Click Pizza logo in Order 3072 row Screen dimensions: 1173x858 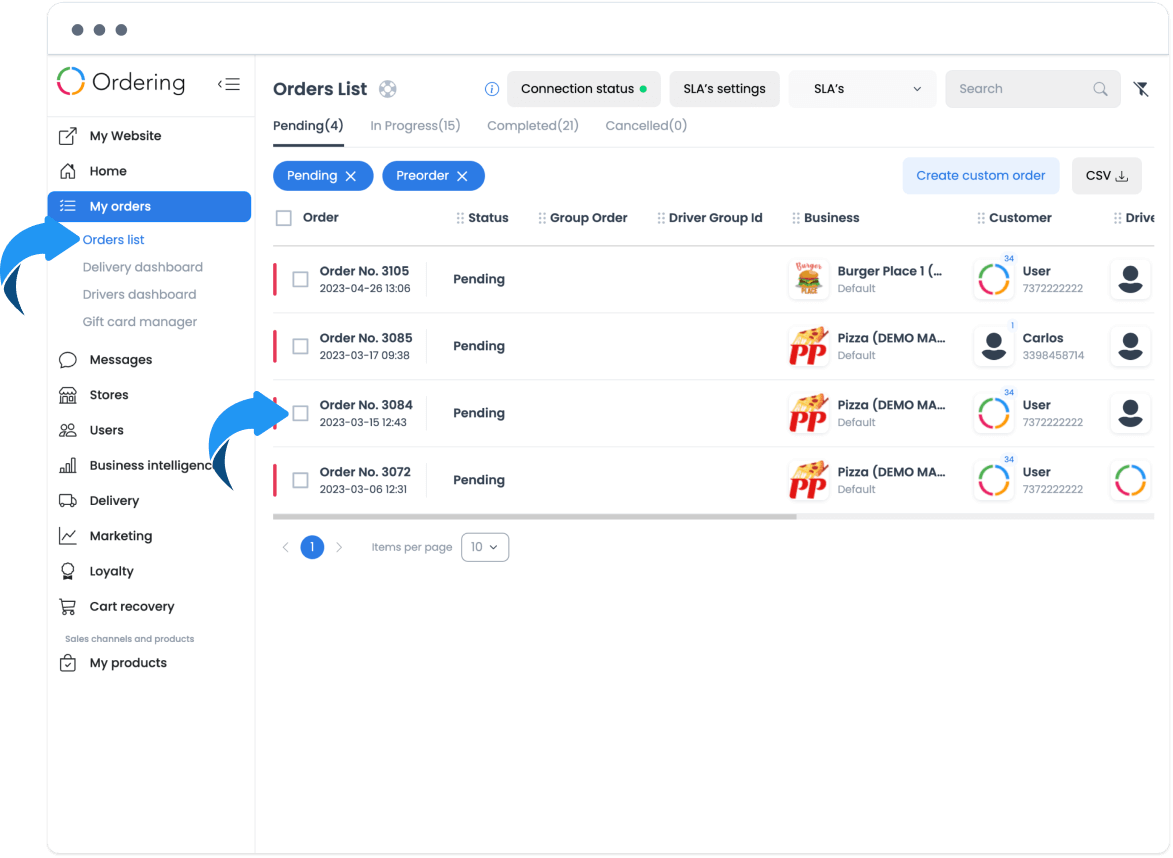pos(809,480)
